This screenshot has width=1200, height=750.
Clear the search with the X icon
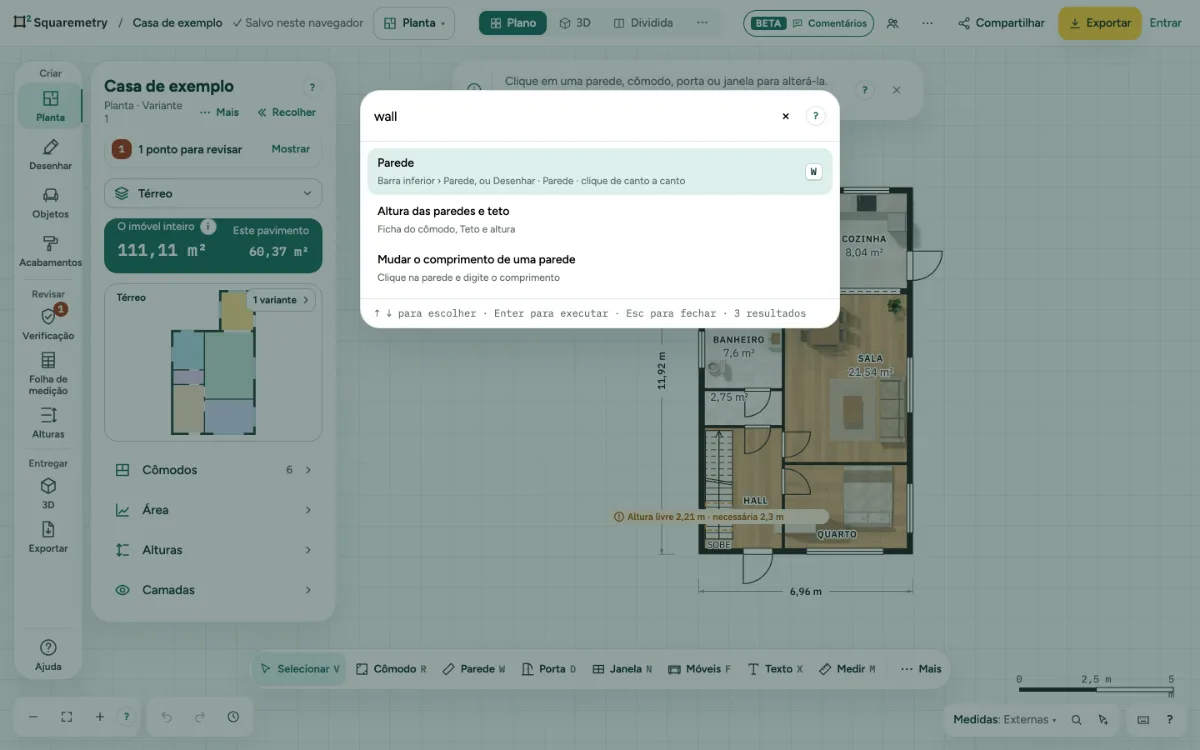[786, 116]
